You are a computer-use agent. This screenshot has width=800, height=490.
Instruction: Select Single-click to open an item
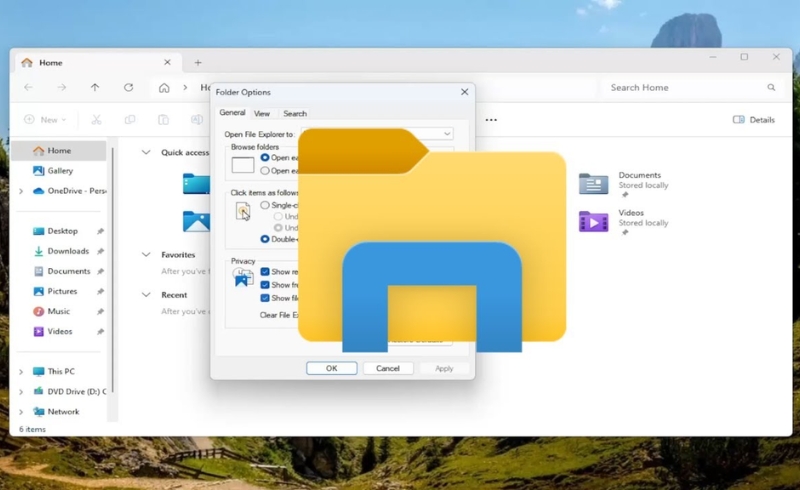click(265, 205)
